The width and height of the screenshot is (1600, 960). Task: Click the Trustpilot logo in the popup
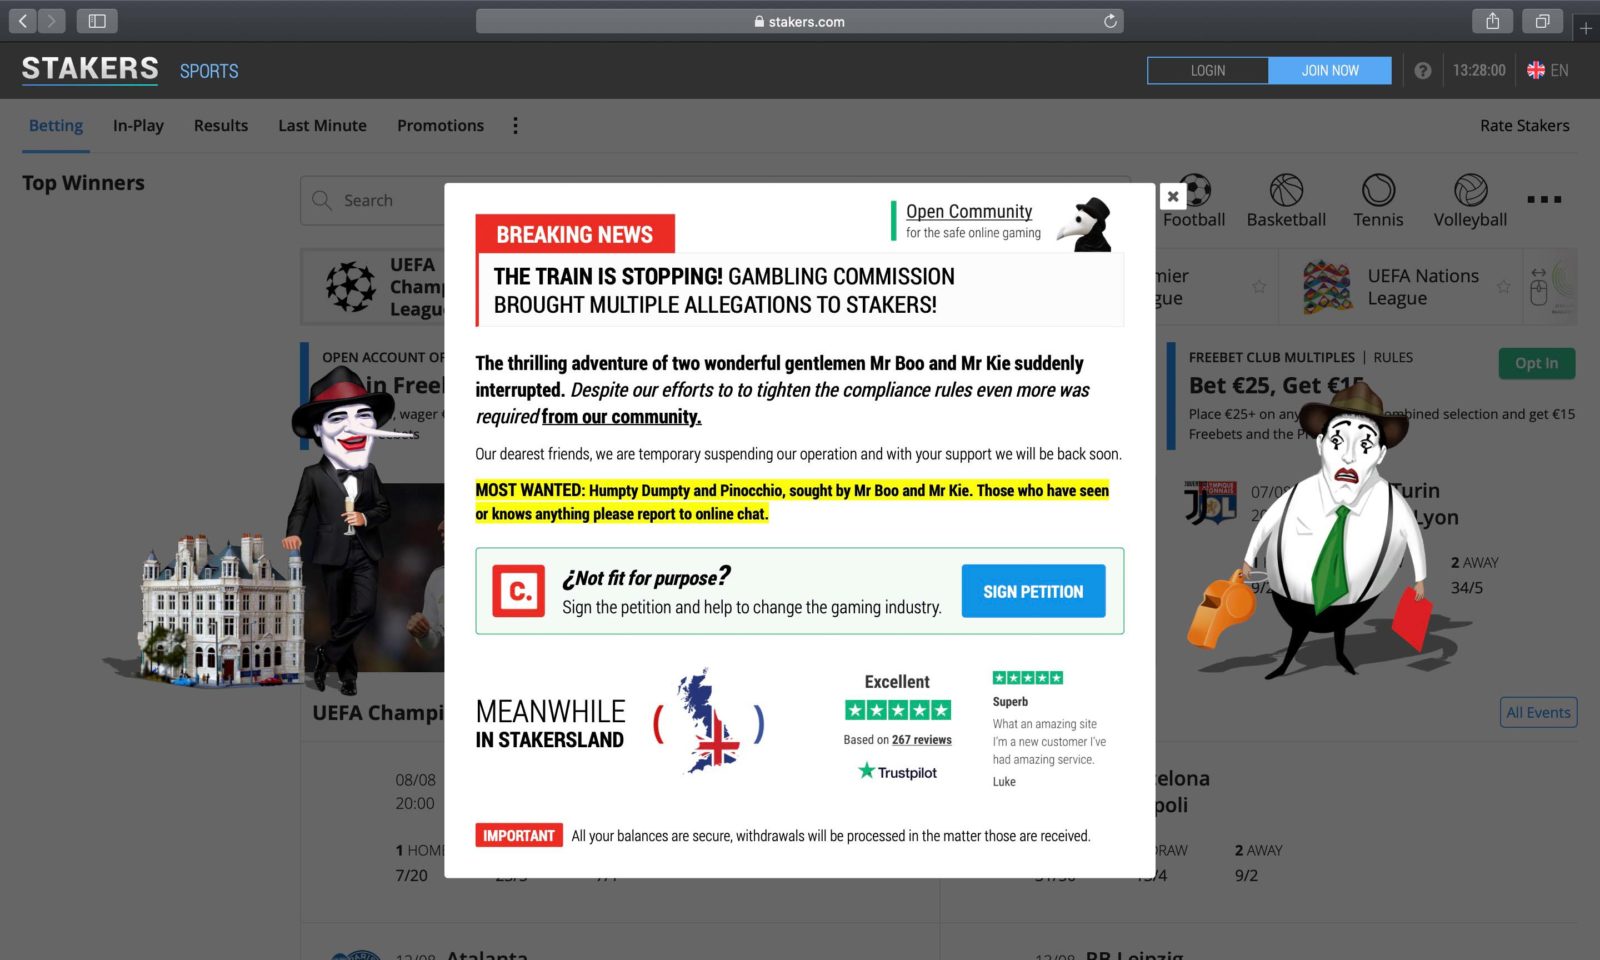897,771
